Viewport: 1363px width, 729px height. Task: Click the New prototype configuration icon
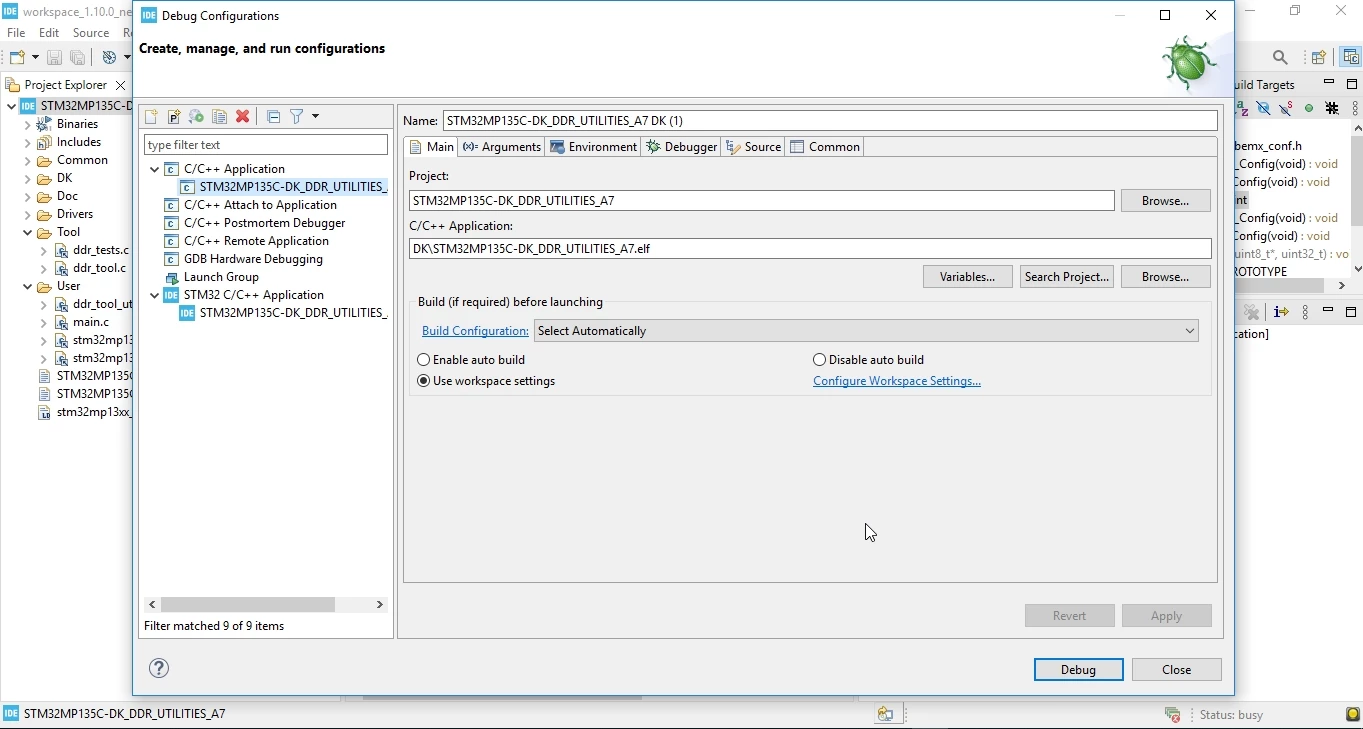tap(174, 117)
